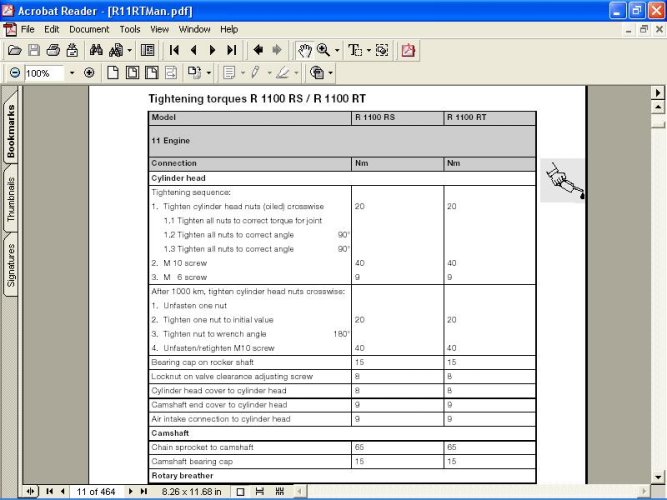Open the Tools menu
This screenshot has height=500, width=667.
[x=130, y=29]
